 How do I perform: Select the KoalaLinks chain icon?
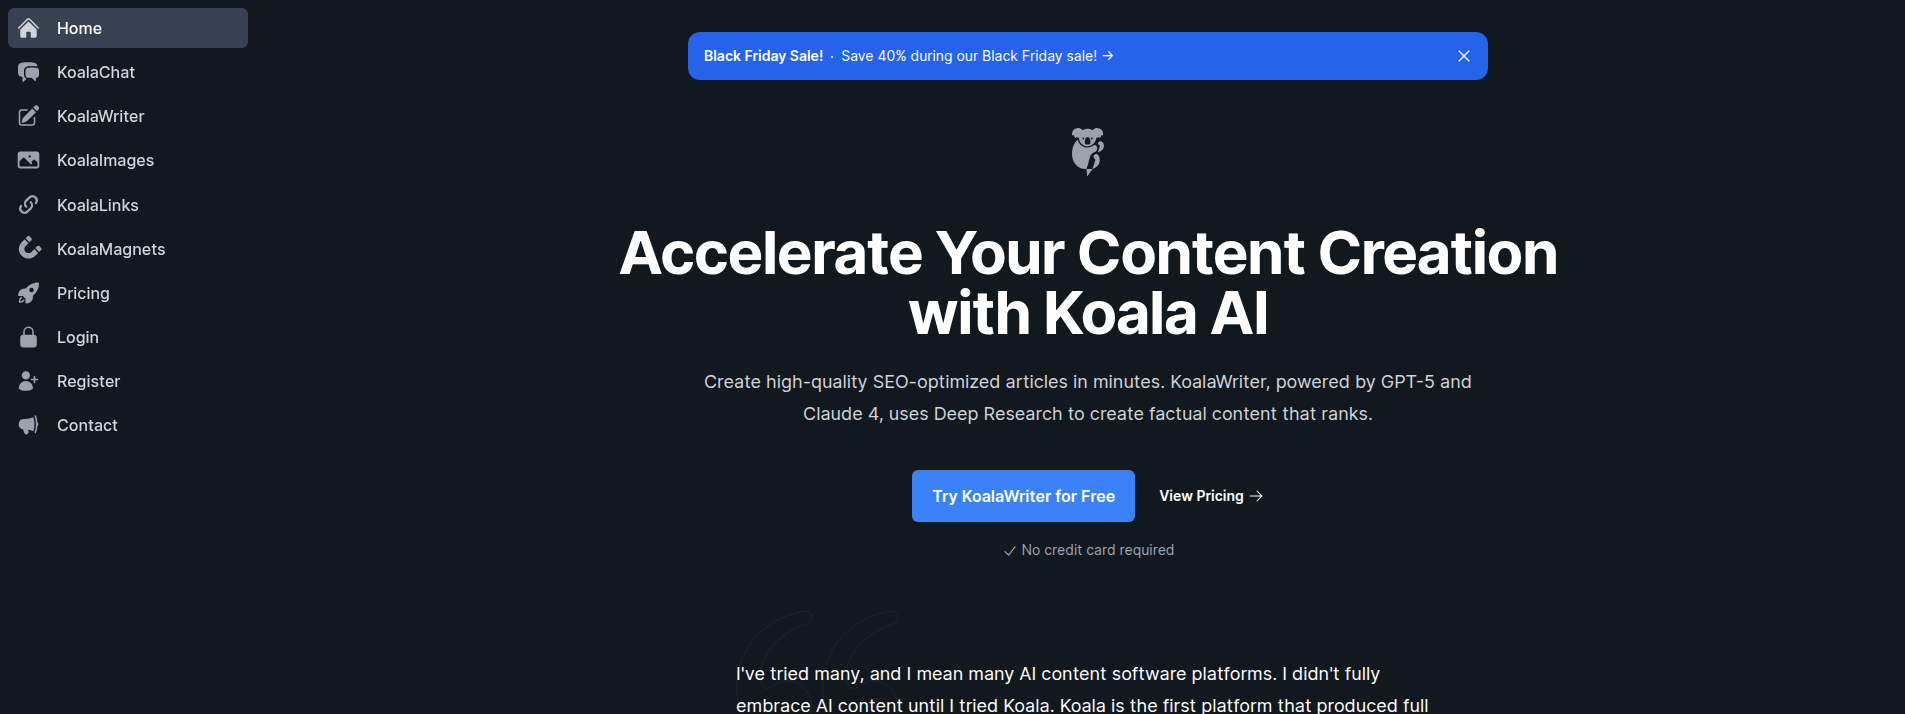tap(28, 205)
